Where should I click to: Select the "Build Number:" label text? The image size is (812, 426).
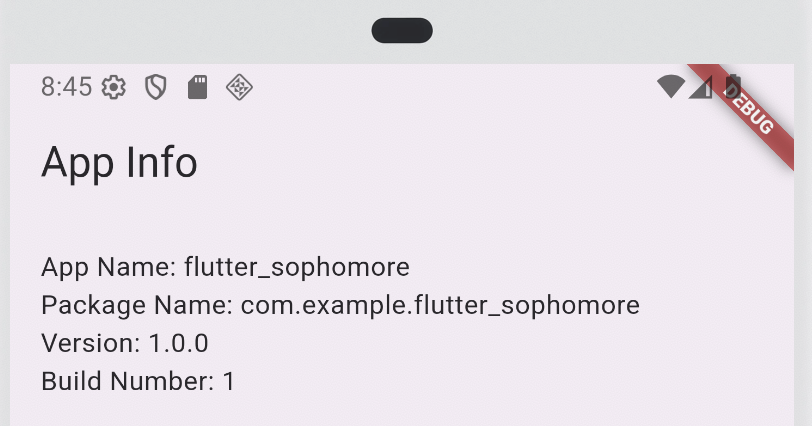coord(127,381)
